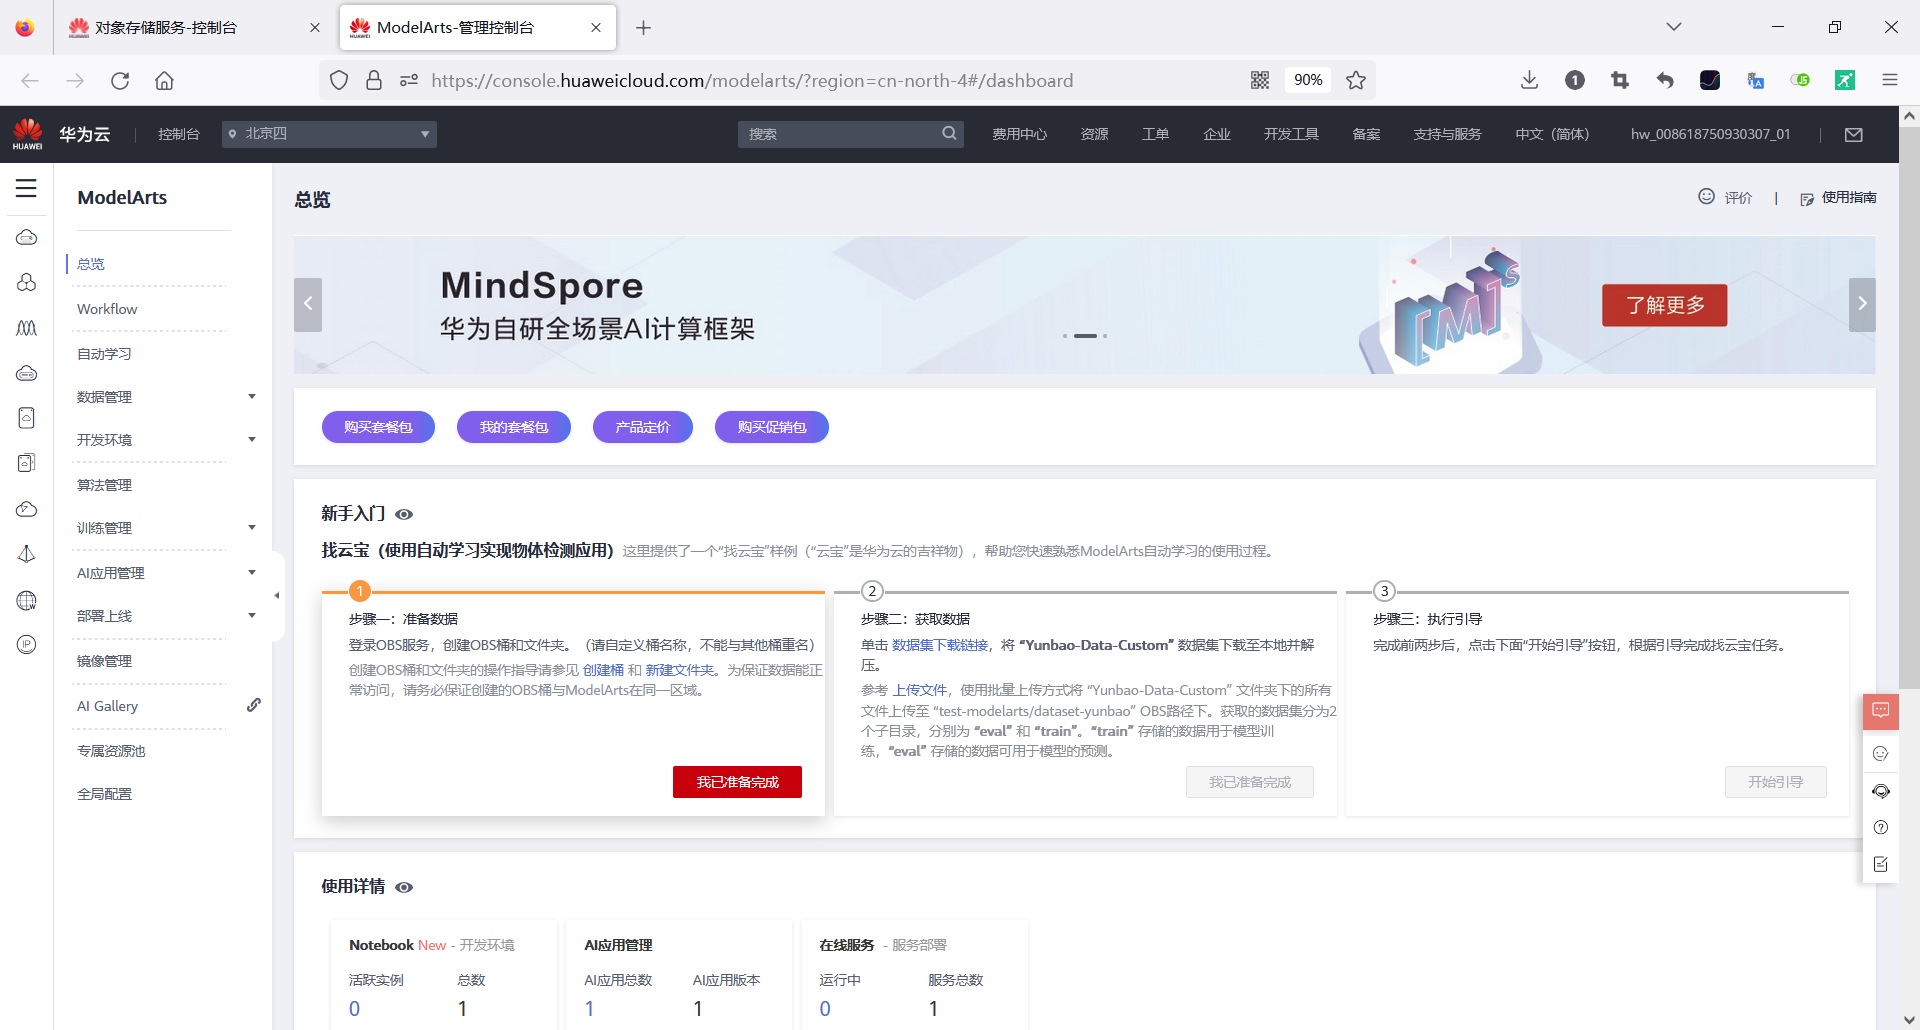The height and width of the screenshot is (1030, 1920).
Task: Switch to the 对象存储服务-控制台 tab
Action: 194,28
